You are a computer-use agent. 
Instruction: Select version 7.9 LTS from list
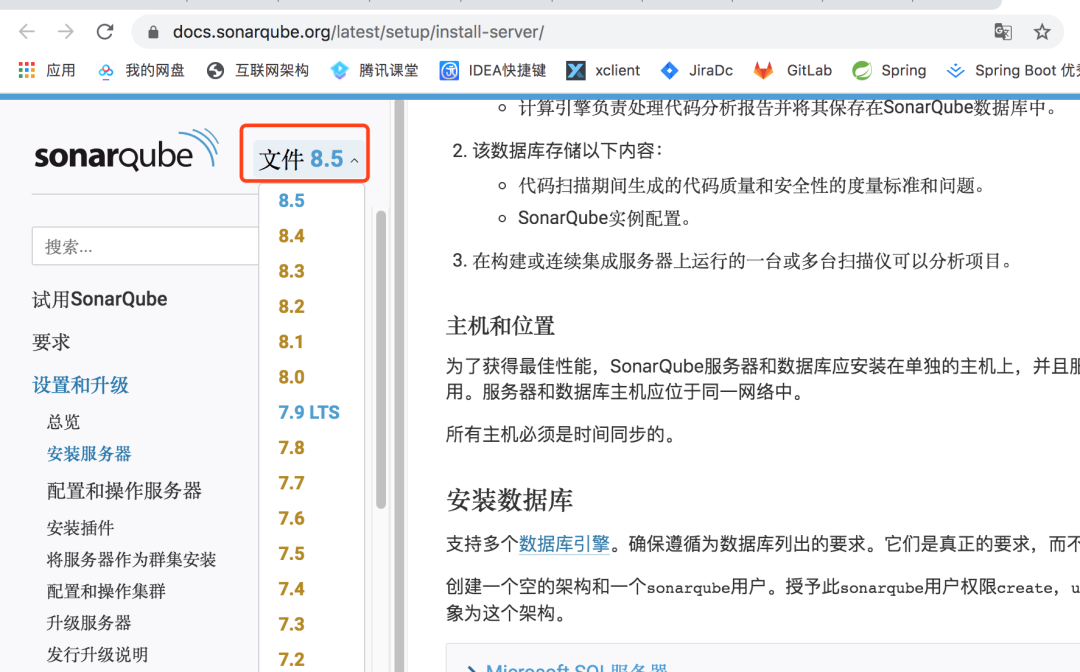point(309,412)
